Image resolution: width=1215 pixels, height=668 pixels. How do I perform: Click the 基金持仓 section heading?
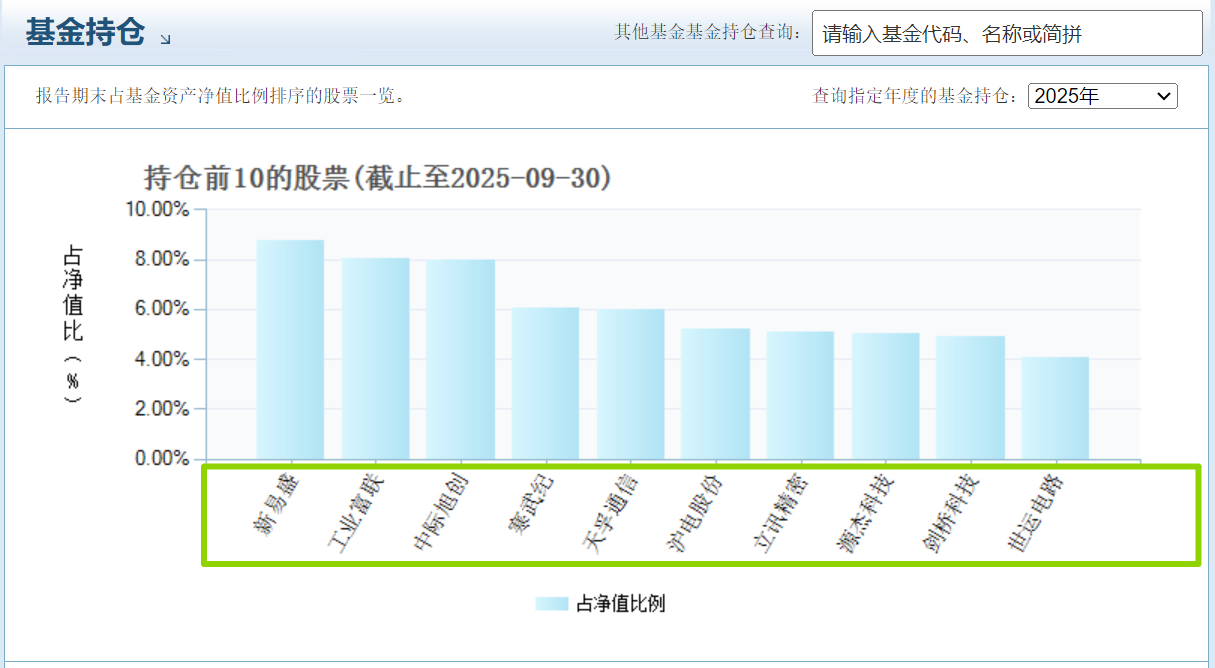[85, 32]
